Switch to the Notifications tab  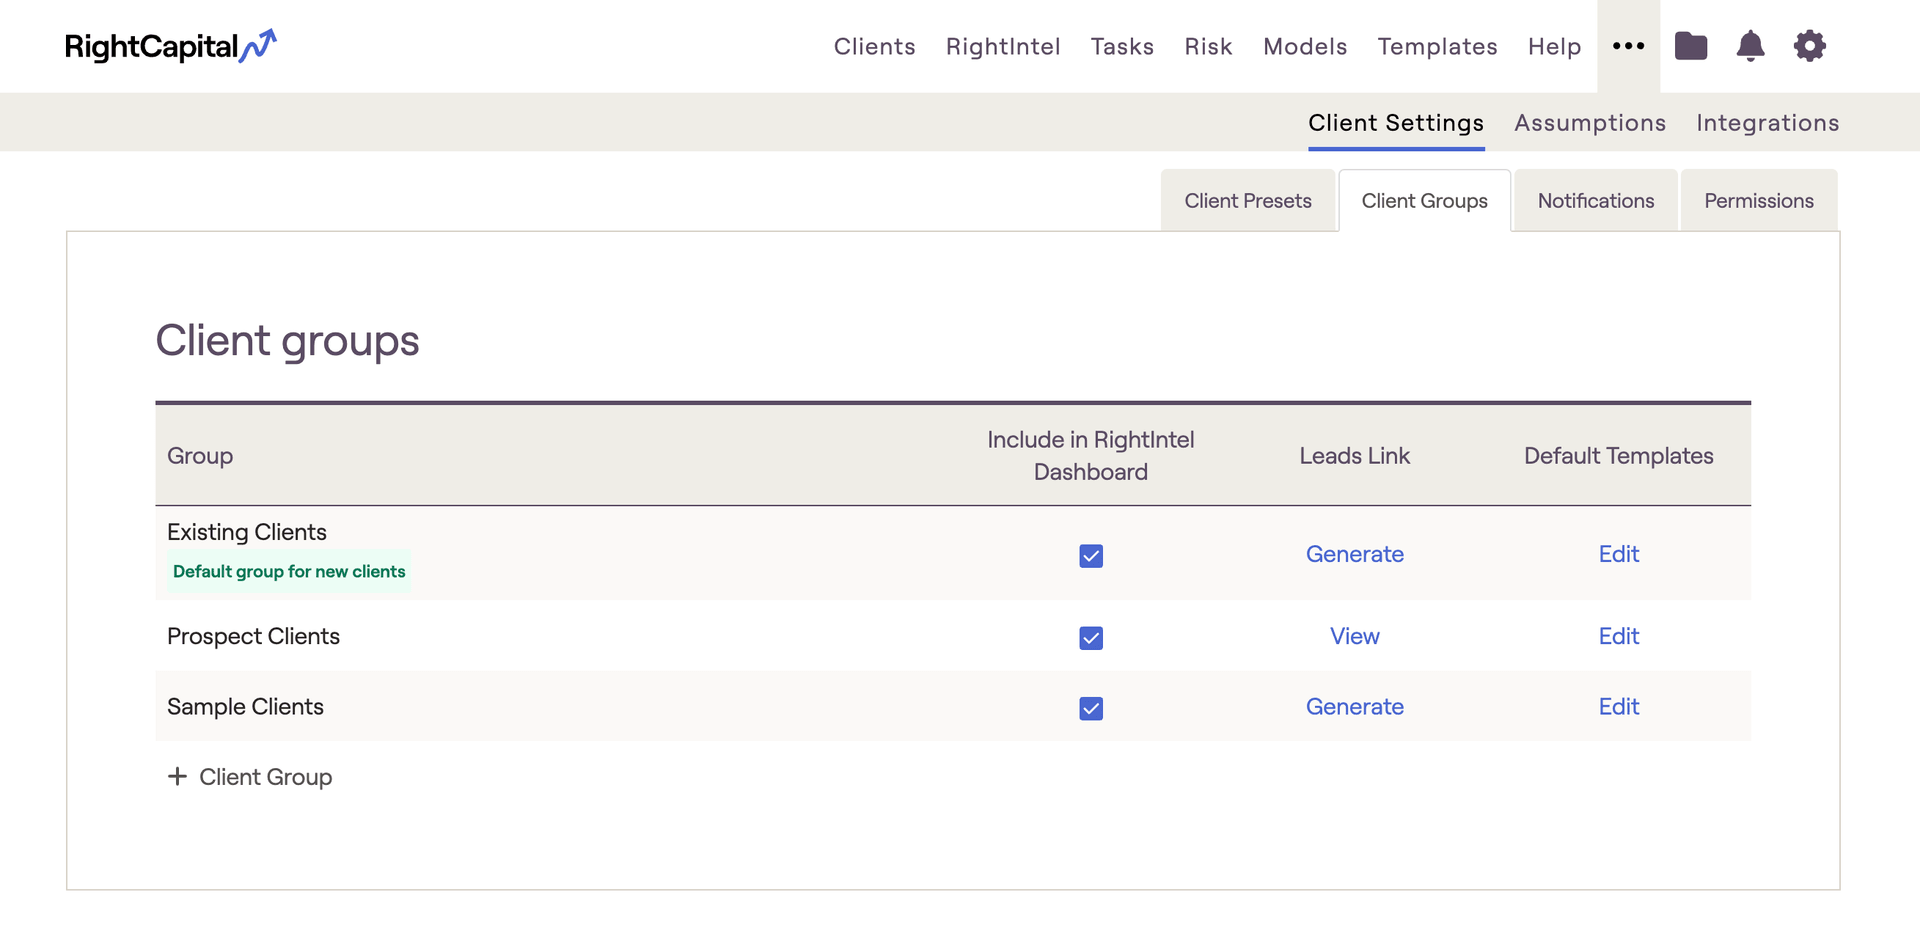point(1596,201)
